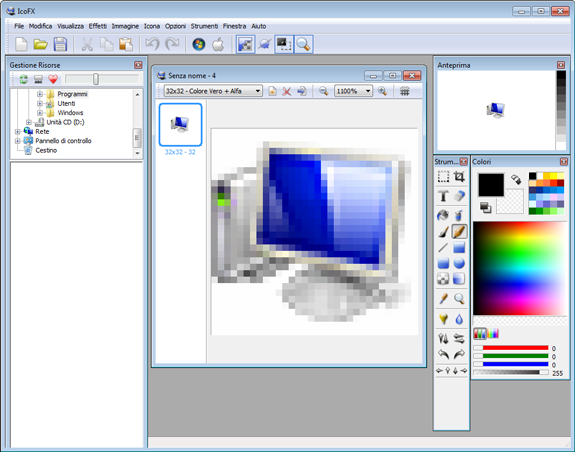Switch to HSB rainbow color mode button
575x452 pixels.
coord(493,333)
